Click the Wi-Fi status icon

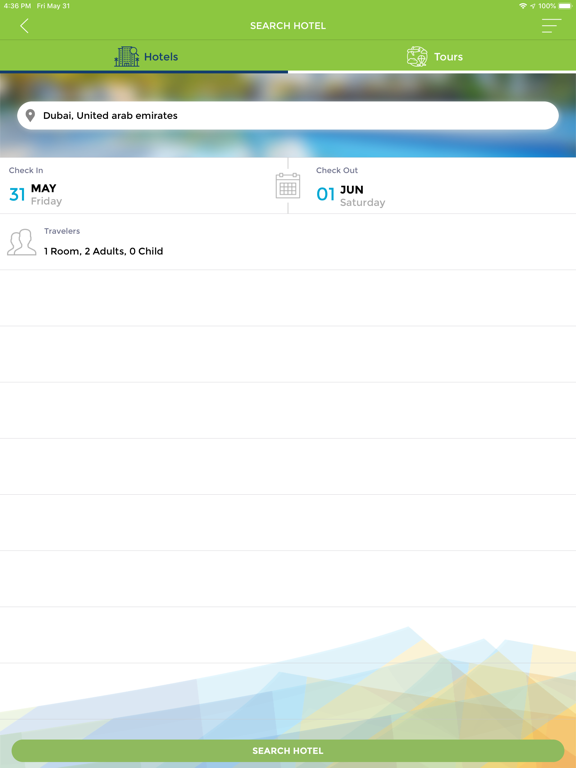click(x=523, y=6)
